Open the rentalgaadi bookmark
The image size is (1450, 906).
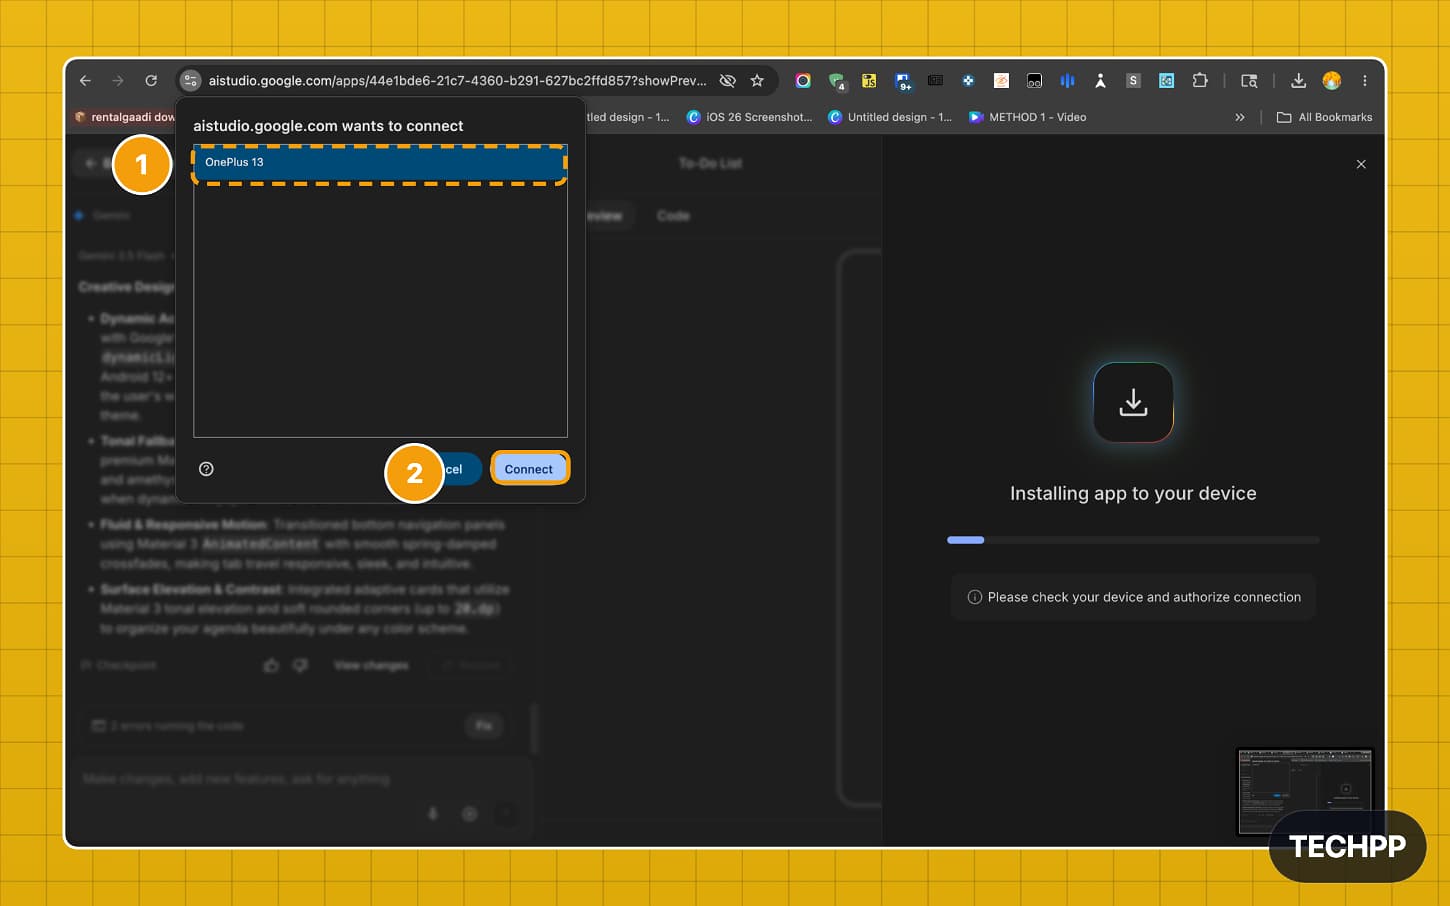click(x=125, y=117)
